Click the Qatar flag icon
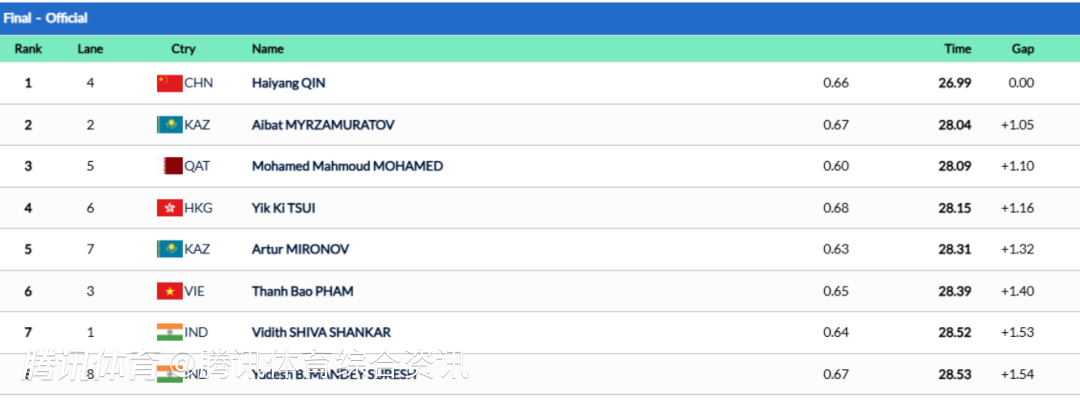Viewport: 1080px width, 400px height. [173, 166]
